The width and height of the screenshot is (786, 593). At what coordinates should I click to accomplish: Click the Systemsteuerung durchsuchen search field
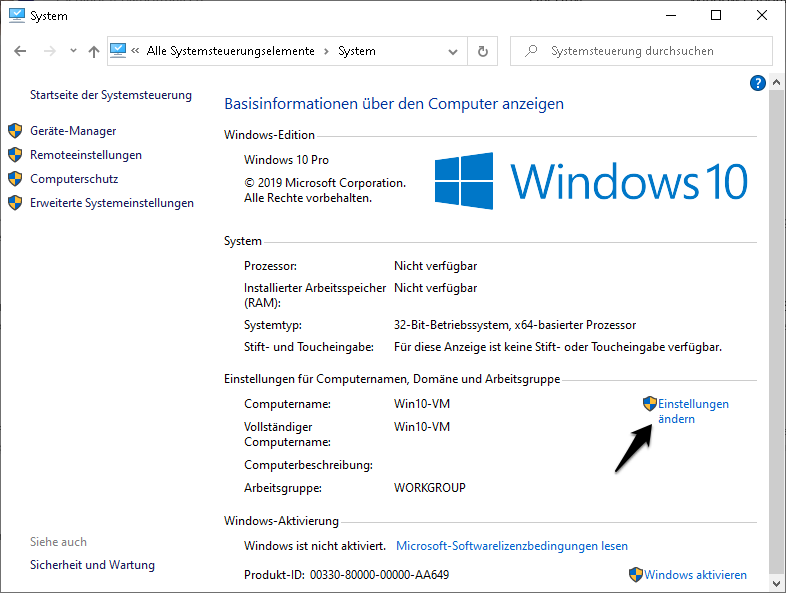[641, 51]
